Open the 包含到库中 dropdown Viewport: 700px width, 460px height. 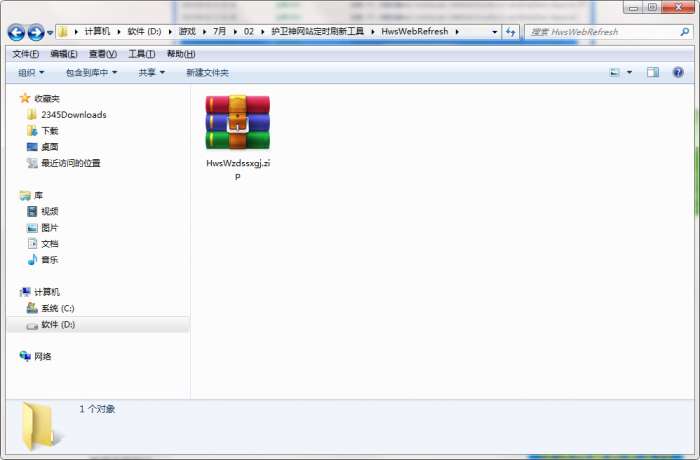point(91,72)
